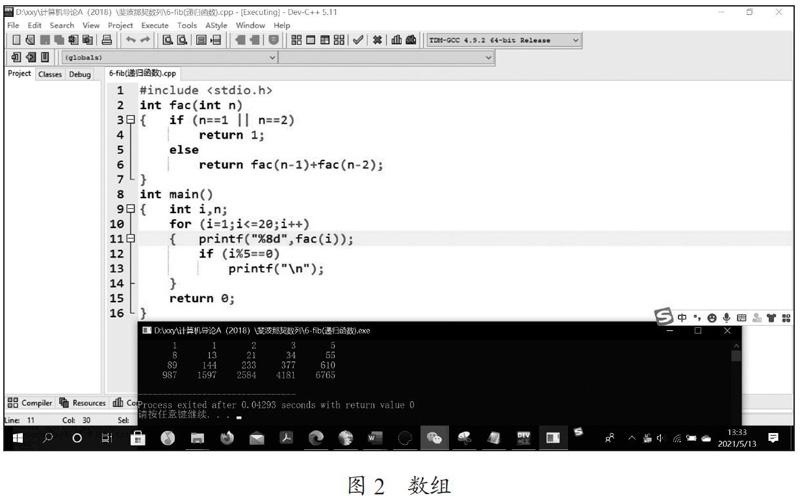Viewport: 800px width, 500px height.
Task: Click the Open file toolbar icon
Action: (x=30, y=40)
